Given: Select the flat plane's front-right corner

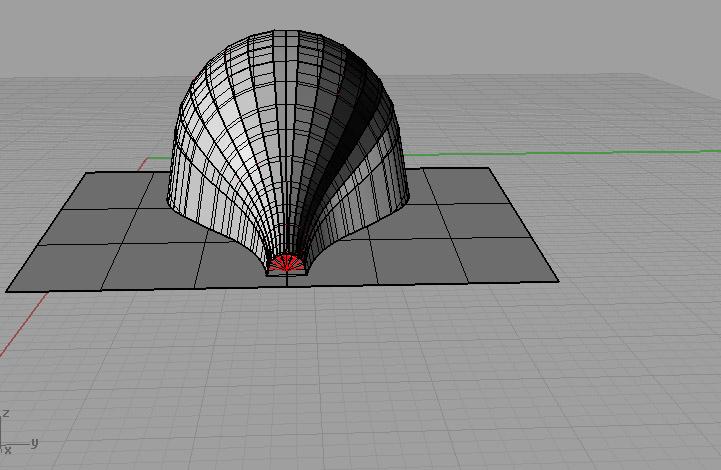Looking at the screenshot, I should [x=557, y=280].
